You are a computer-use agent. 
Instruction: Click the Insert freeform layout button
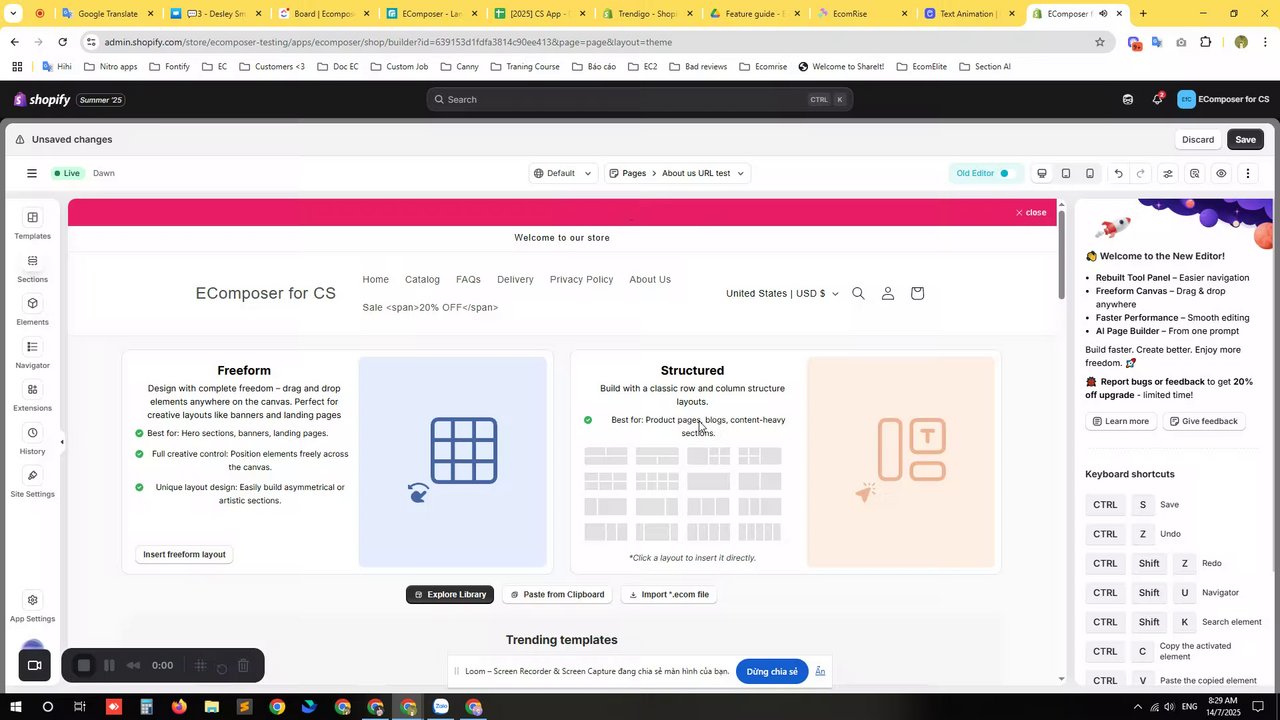(184, 554)
